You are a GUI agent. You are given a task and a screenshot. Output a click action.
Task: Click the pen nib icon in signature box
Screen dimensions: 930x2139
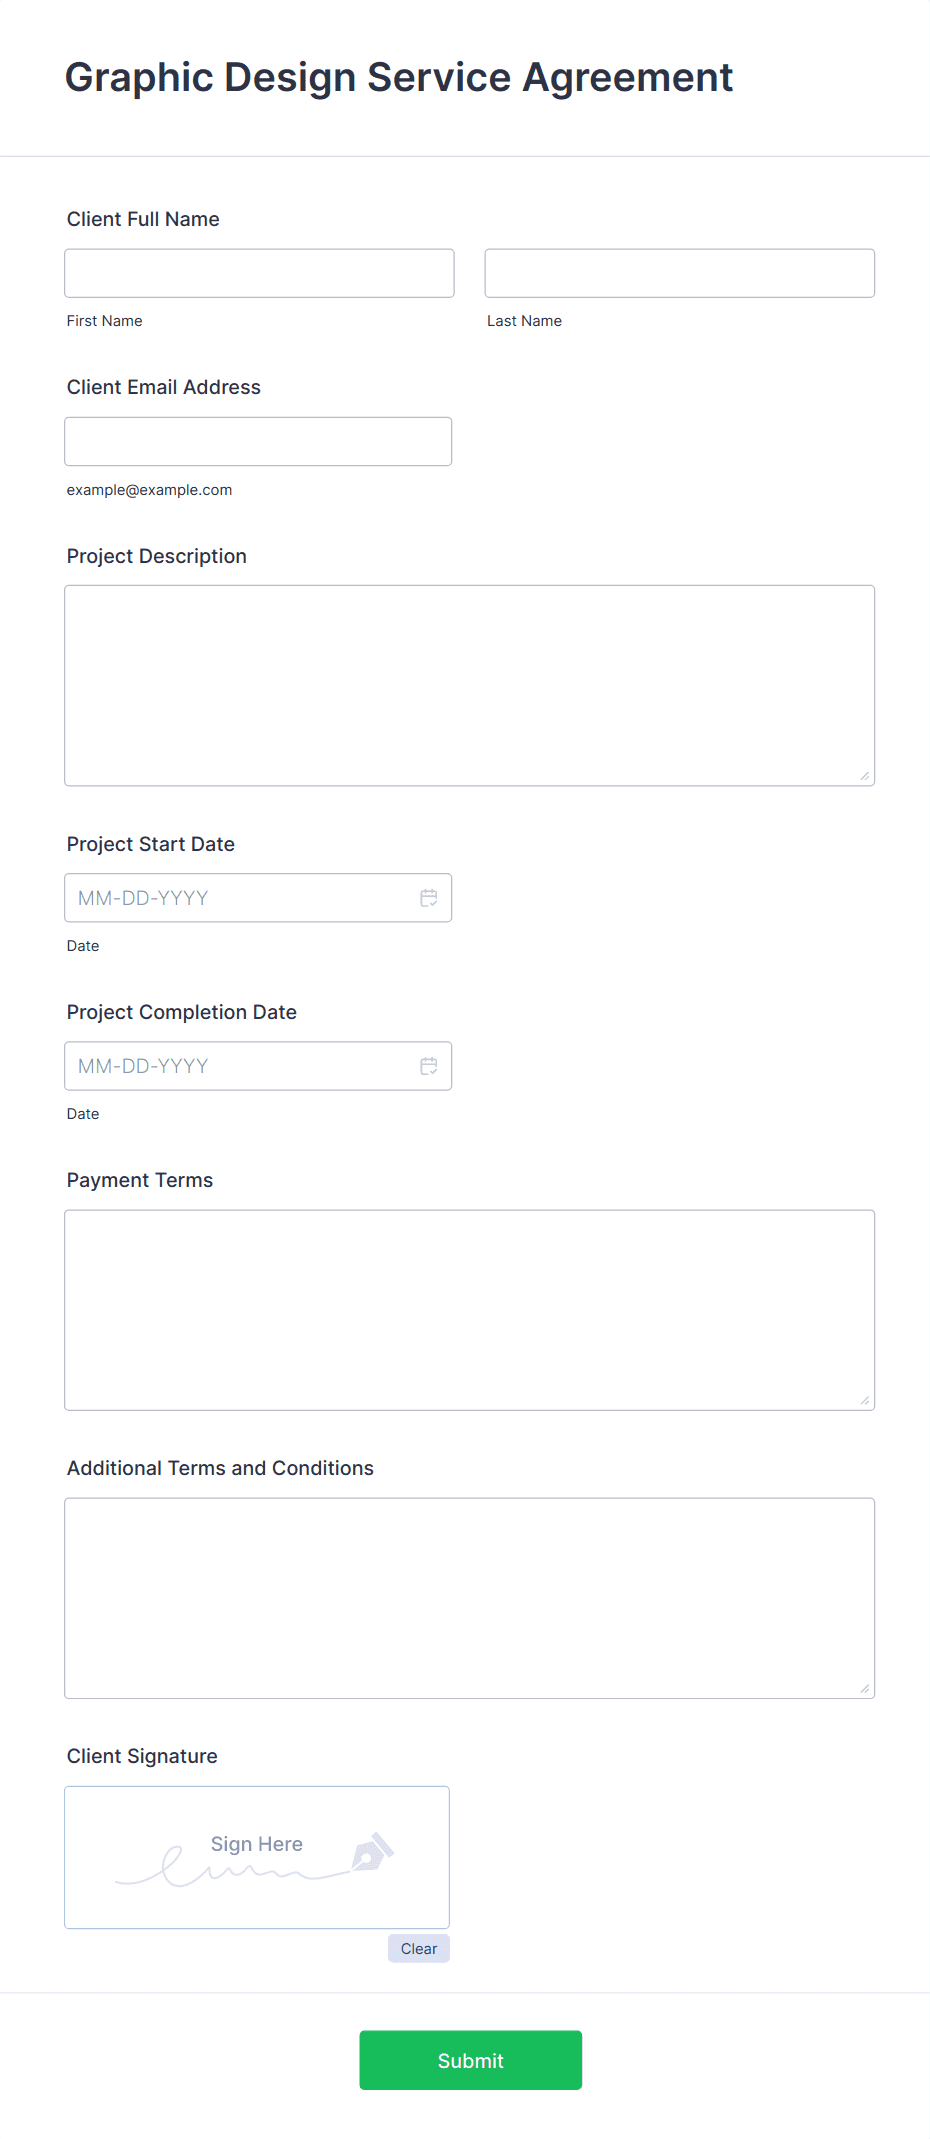[372, 1852]
